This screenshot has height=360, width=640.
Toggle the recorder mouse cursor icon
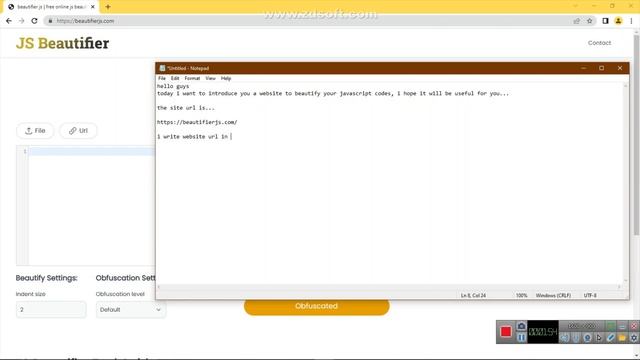599,338
